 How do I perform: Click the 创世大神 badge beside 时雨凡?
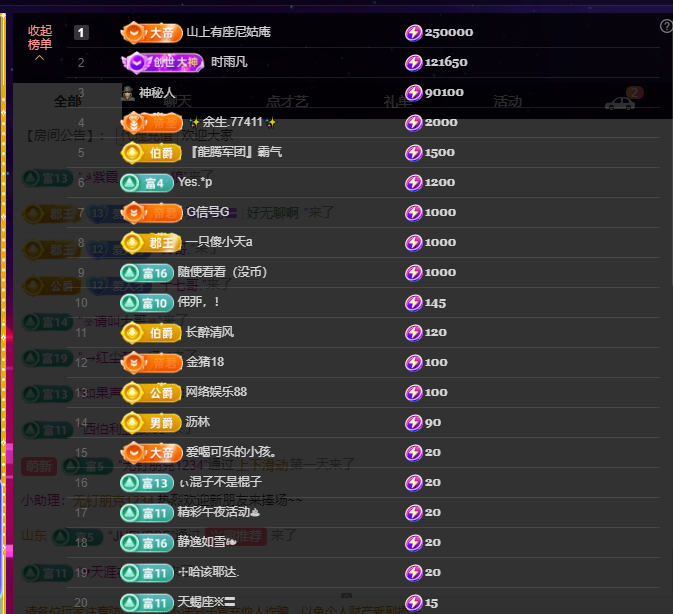click(x=162, y=63)
